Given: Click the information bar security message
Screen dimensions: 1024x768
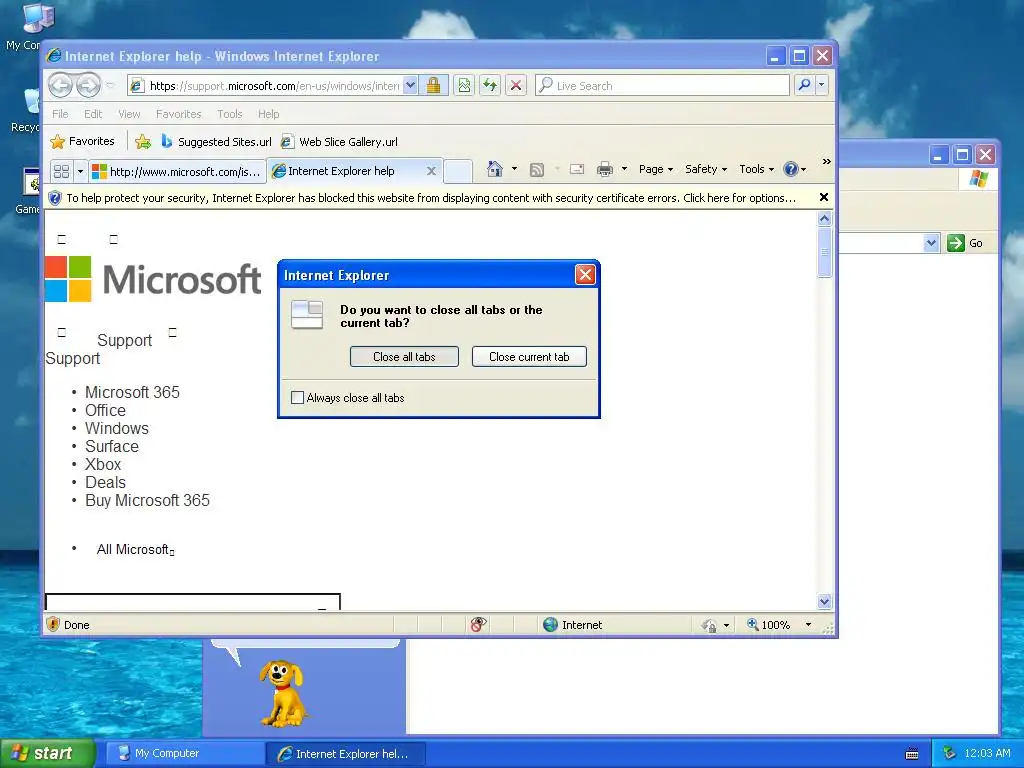Looking at the screenshot, I should point(431,198).
